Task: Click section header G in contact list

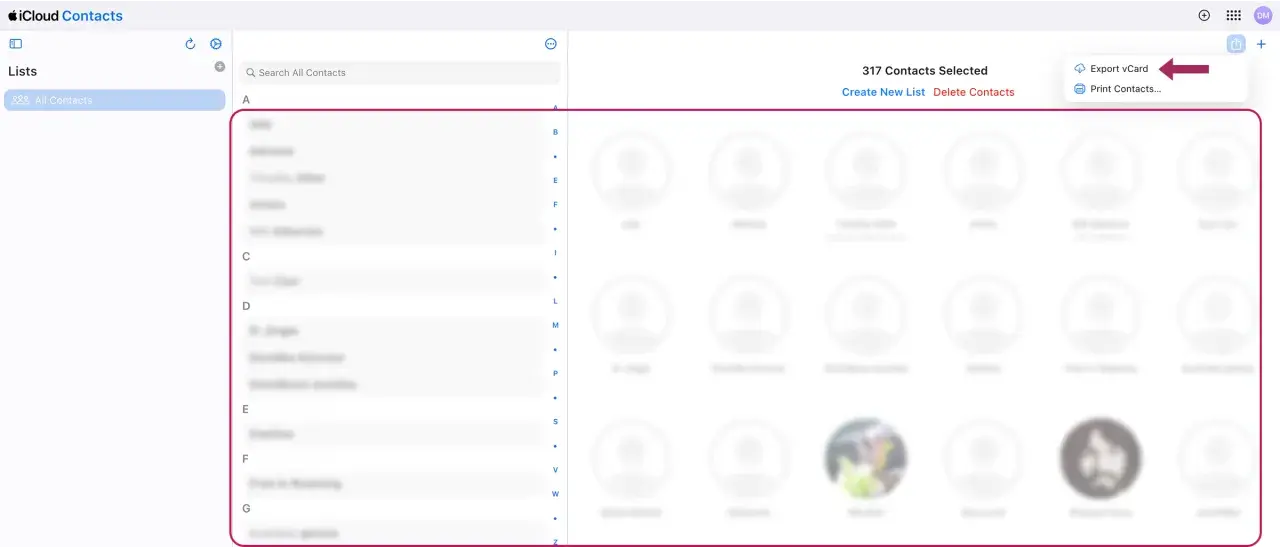Action: click(246, 508)
